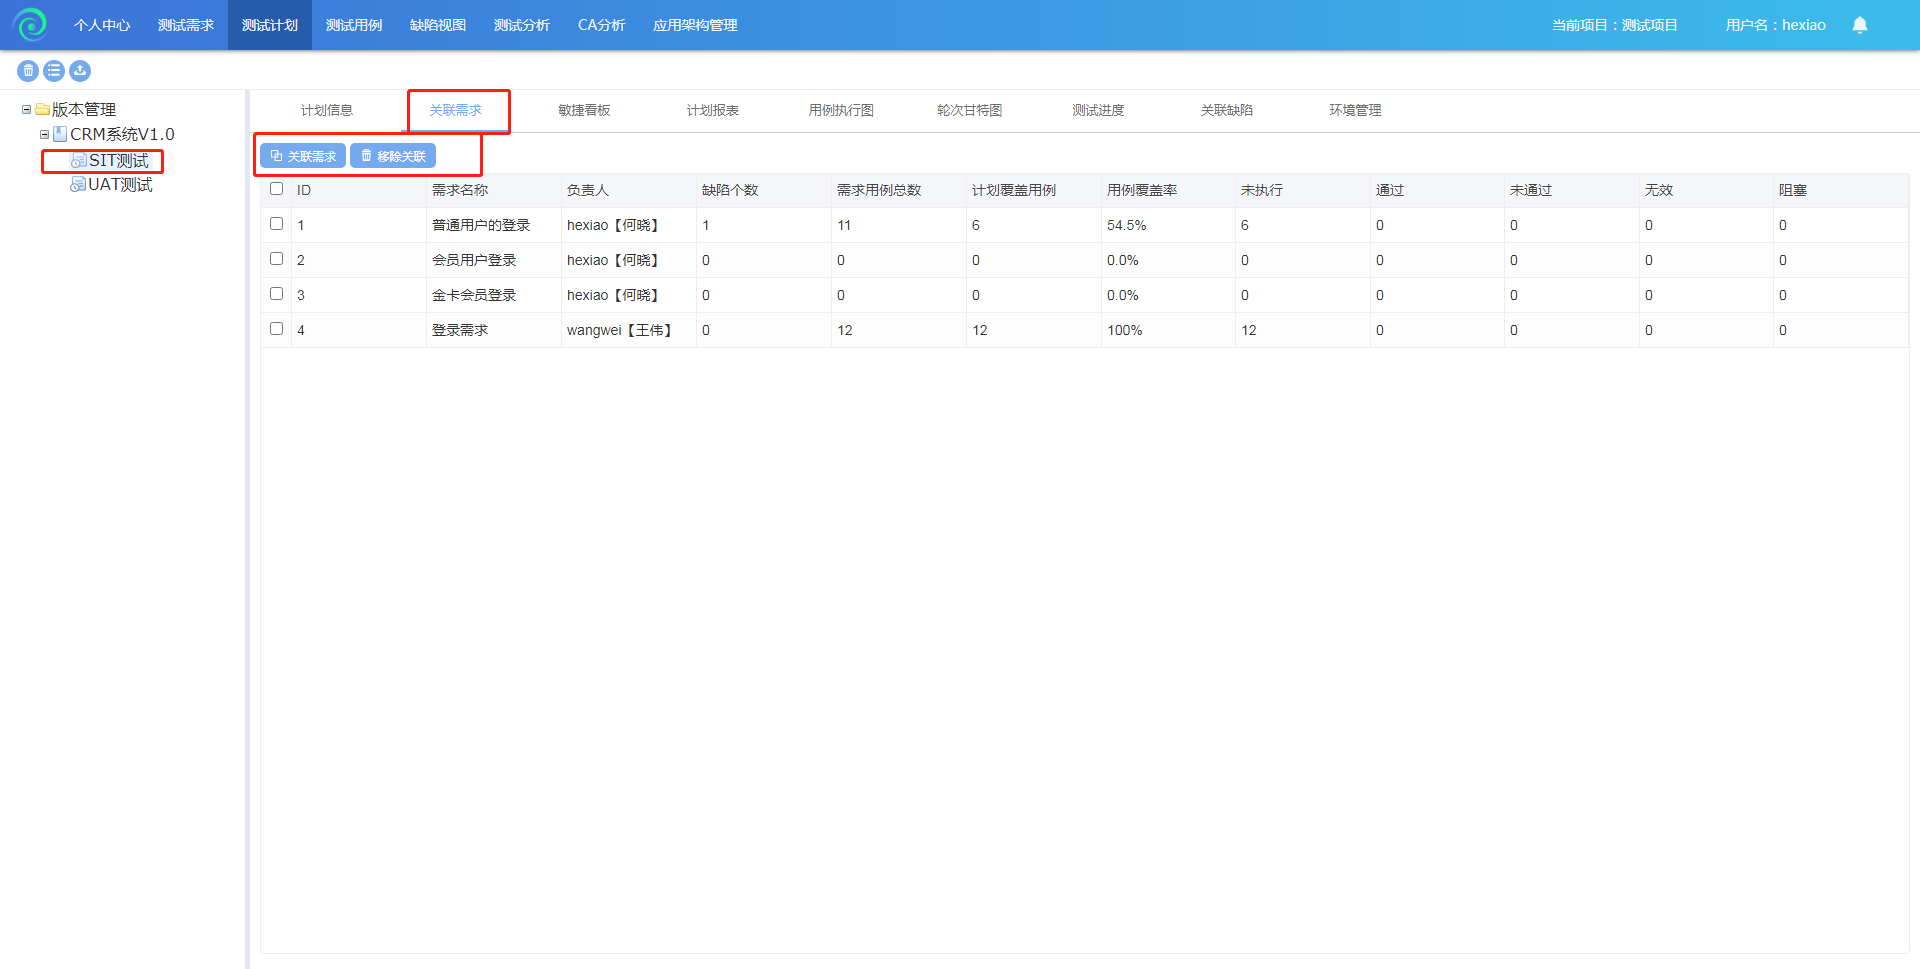The image size is (1920, 969).
Task: Click the CRM系统V1.0 version book icon
Action: (x=60, y=134)
